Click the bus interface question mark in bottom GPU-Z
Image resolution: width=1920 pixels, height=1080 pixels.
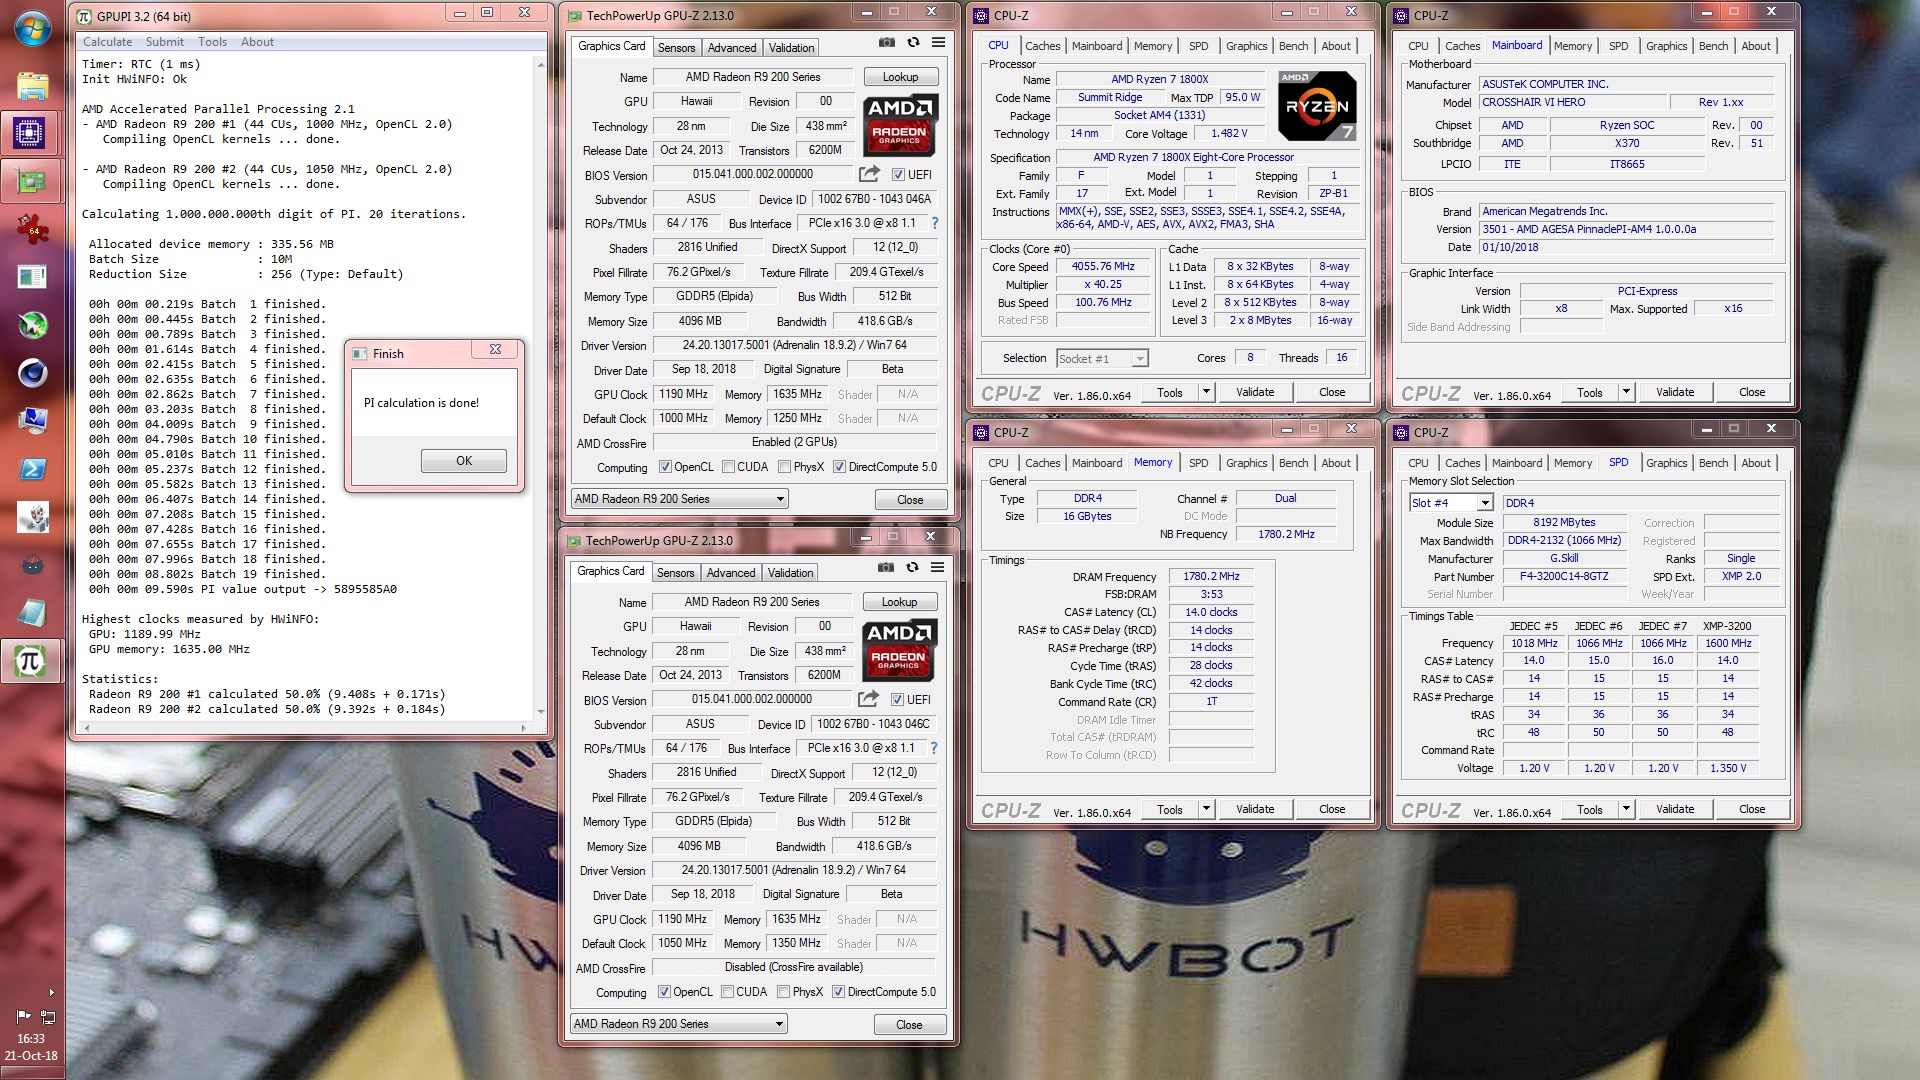coord(934,748)
